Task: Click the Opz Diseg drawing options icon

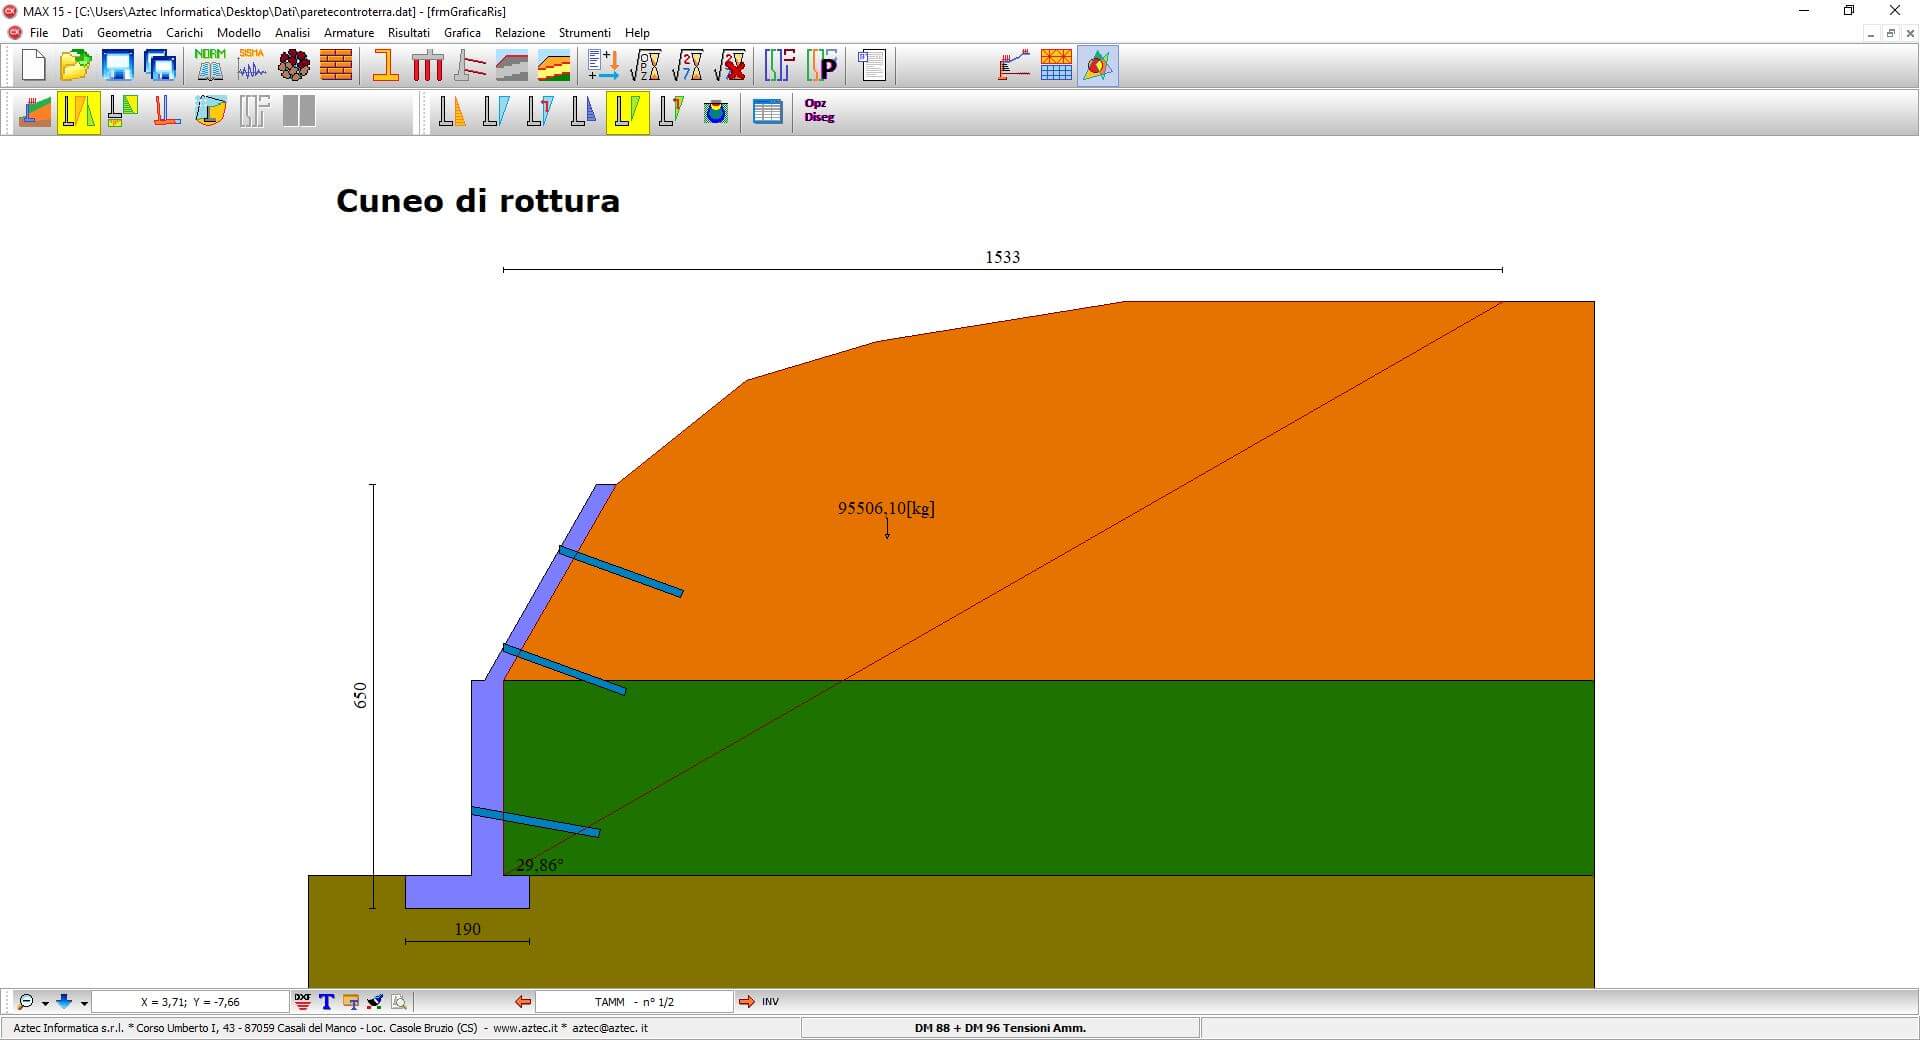Action: coord(819,111)
